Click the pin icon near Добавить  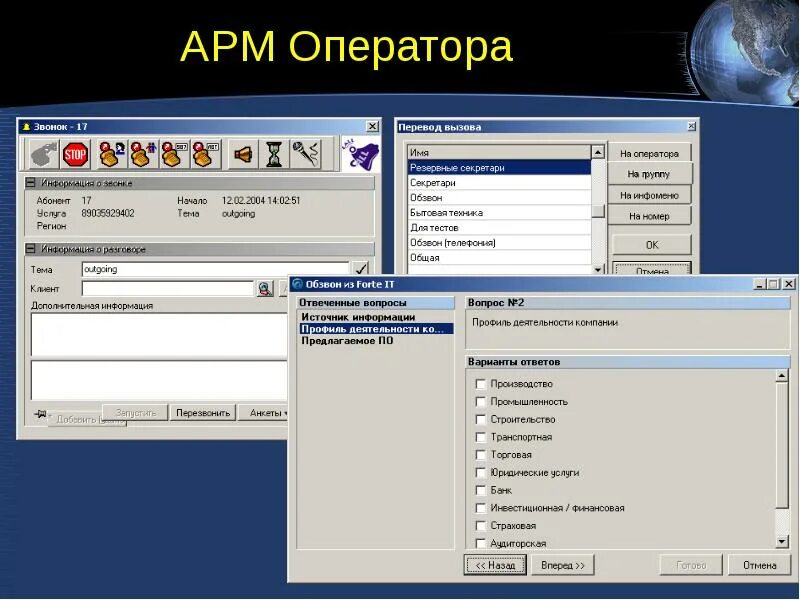pos(40,414)
